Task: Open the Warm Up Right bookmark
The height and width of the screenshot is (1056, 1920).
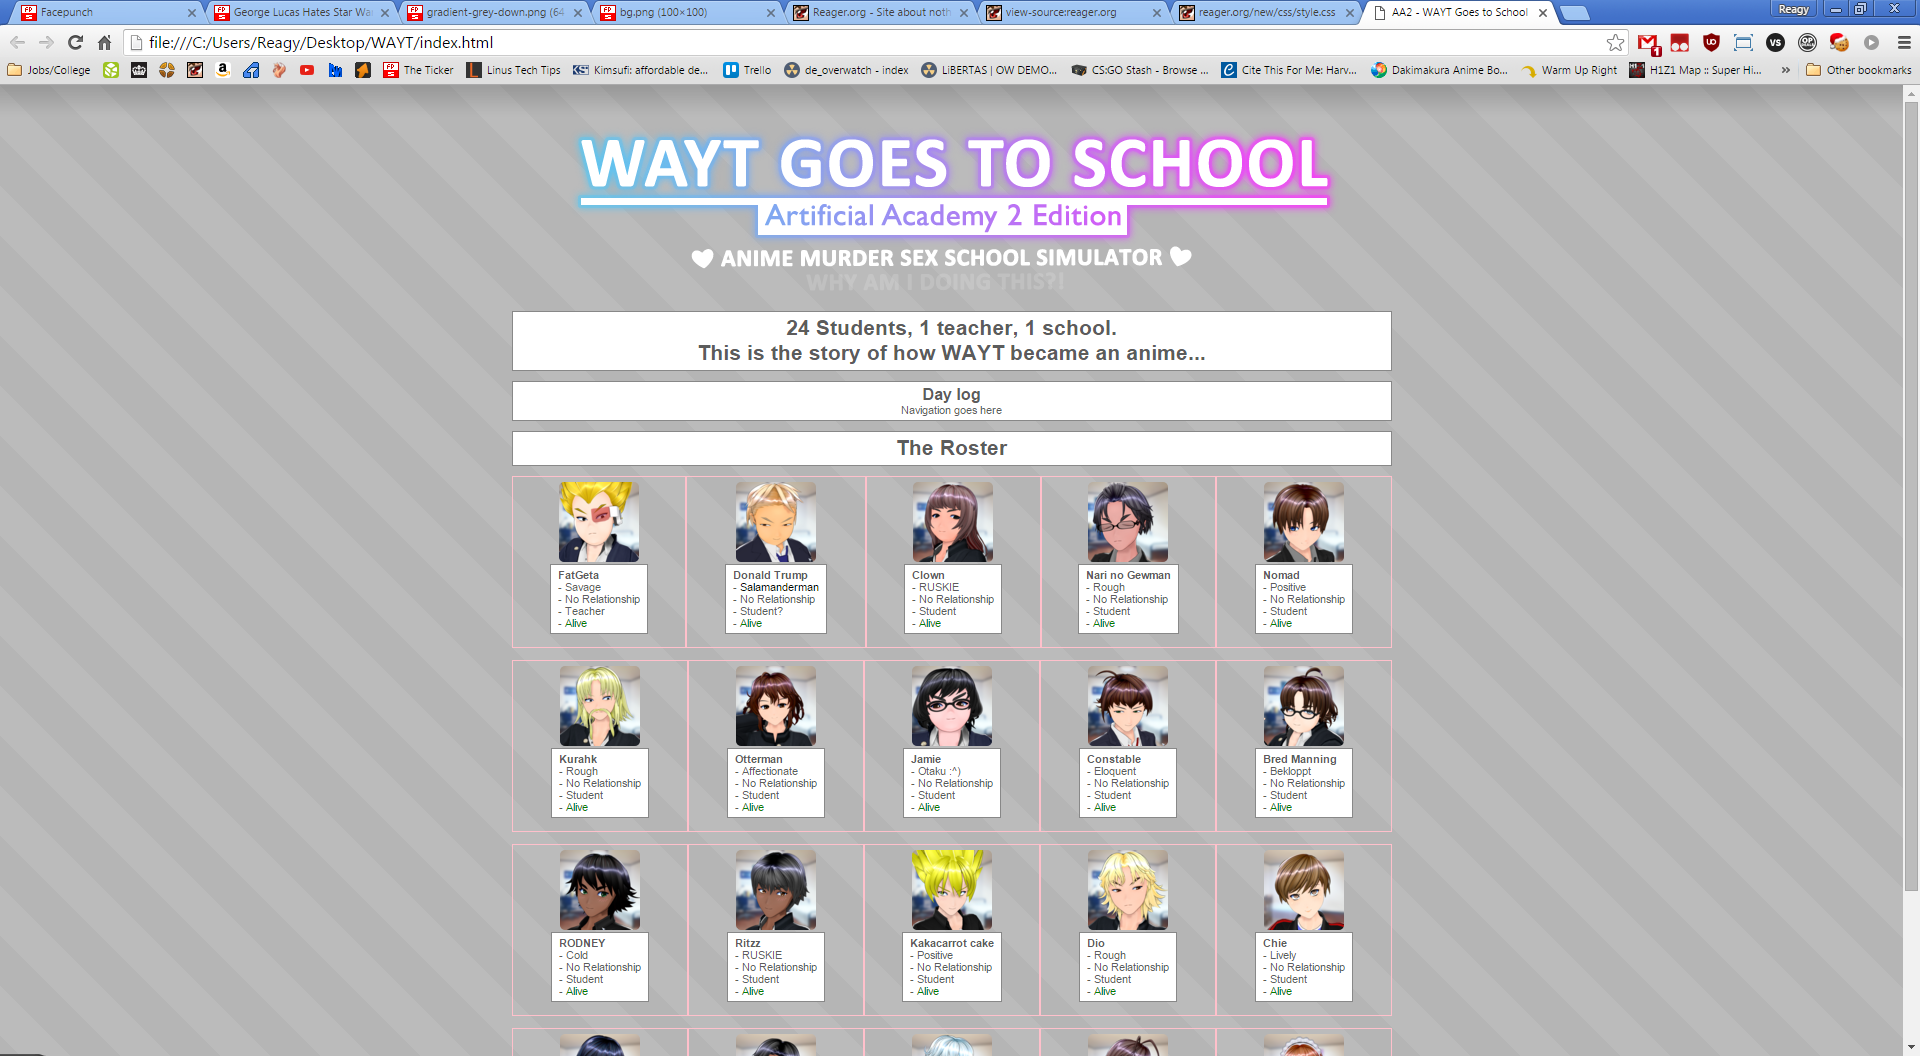Action: pyautogui.click(x=1569, y=70)
